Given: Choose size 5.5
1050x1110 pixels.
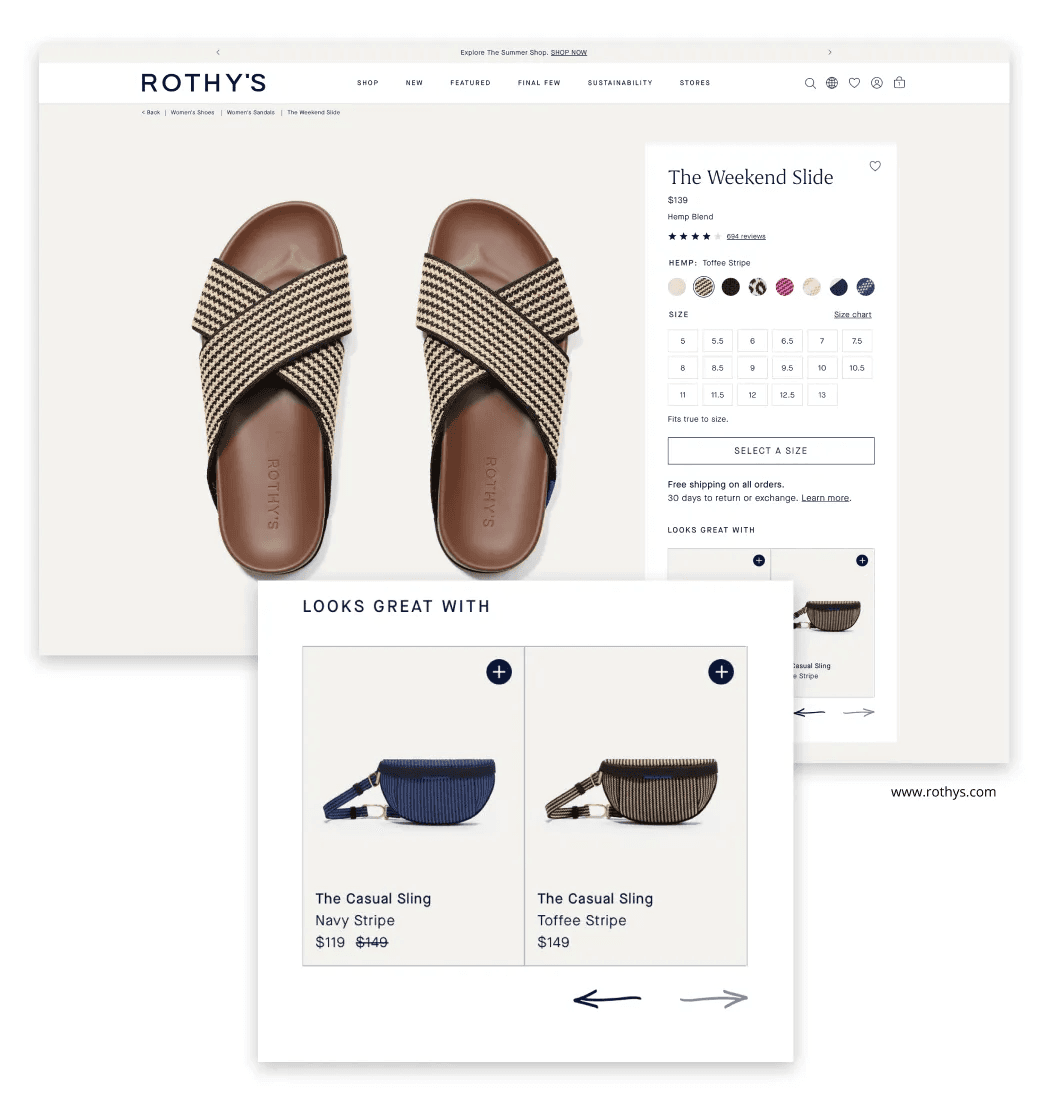Looking at the screenshot, I should 717,341.
